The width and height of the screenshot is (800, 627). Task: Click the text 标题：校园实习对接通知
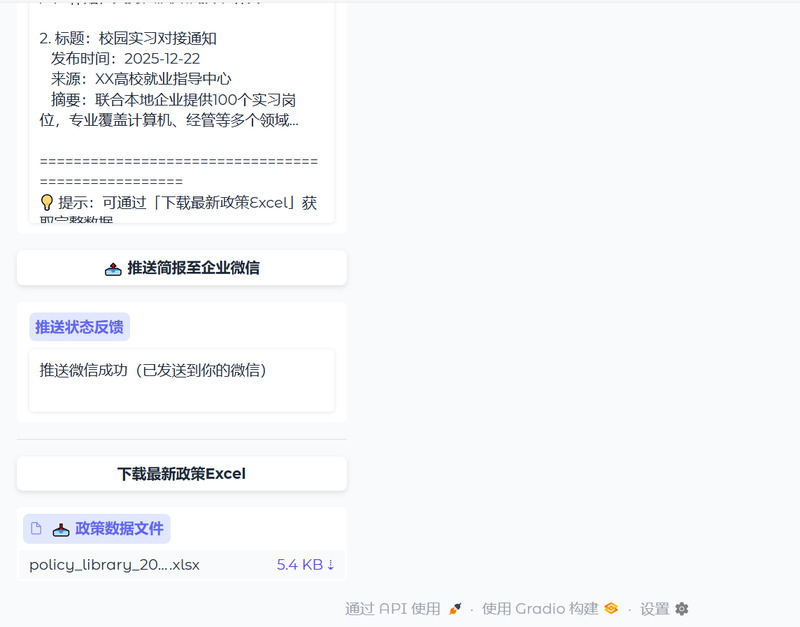(x=136, y=38)
